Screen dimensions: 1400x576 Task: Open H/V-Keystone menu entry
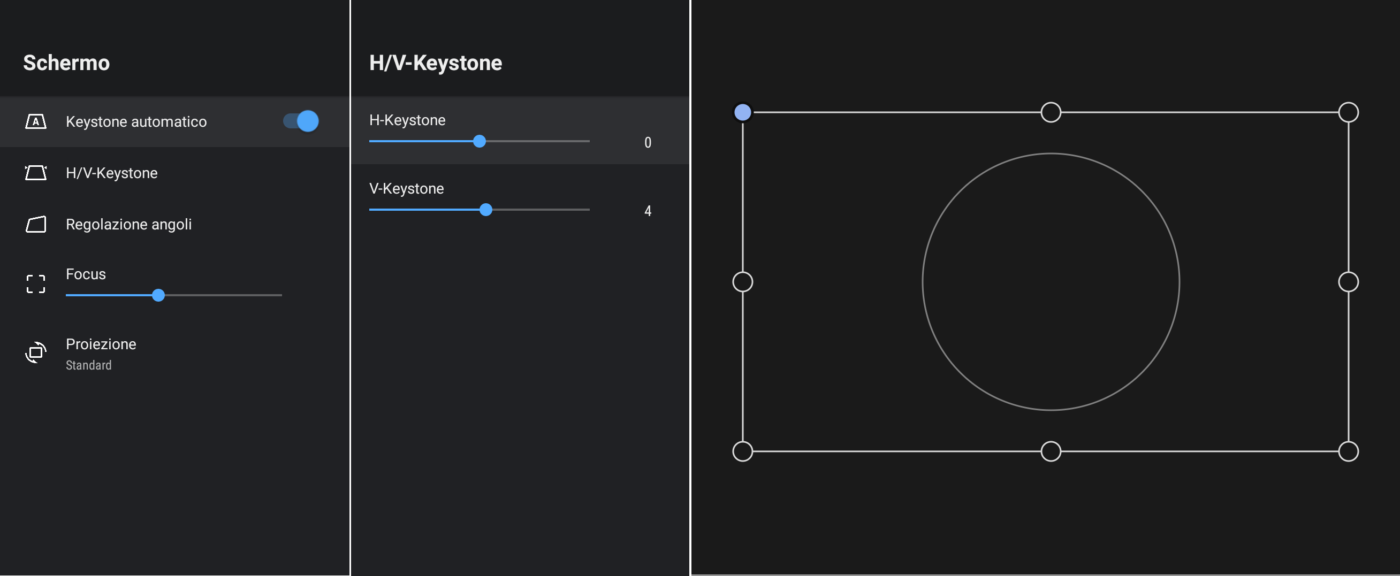(112, 173)
